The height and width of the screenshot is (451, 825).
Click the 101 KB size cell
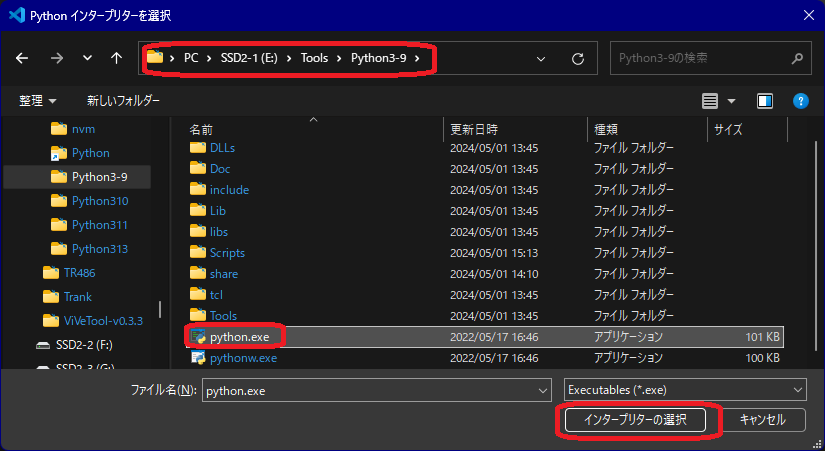[x=762, y=337]
